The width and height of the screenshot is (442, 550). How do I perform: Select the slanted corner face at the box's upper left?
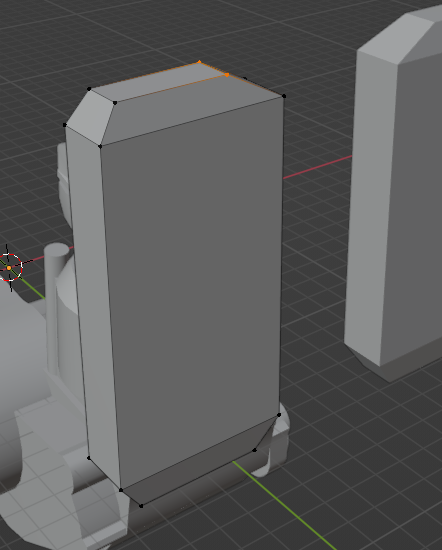click(91, 118)
